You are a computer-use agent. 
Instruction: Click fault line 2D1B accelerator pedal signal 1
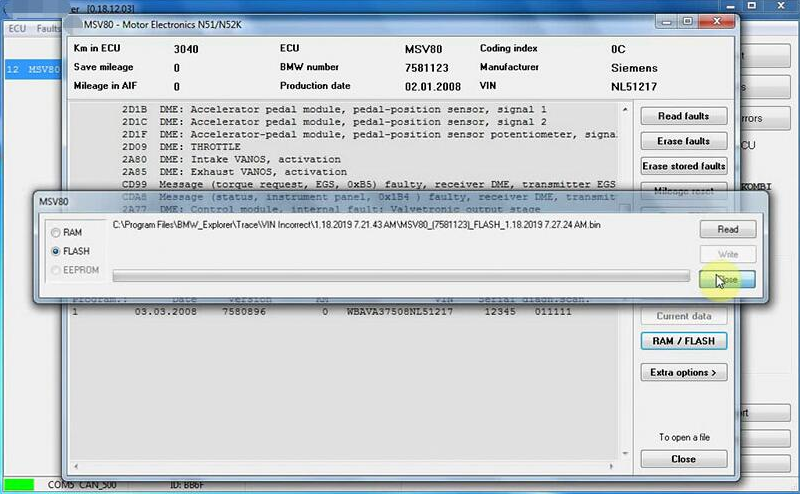click(334, 109)
